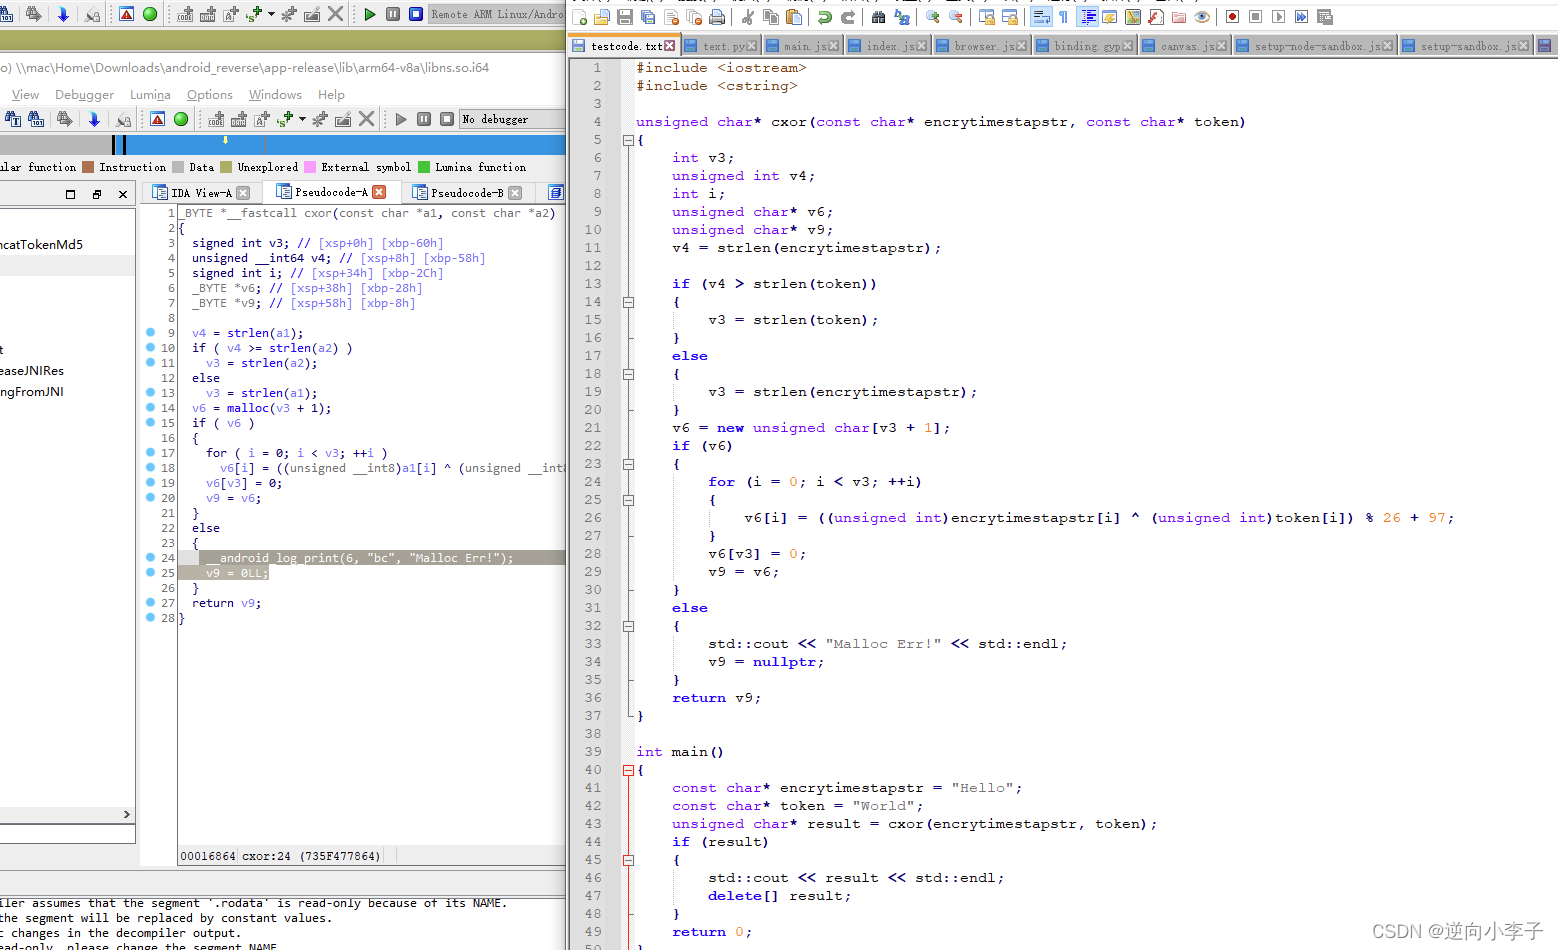Image resolution: width=1558 pixels, height=950 pixels.
Task: Open the IDA Debugger menu
Action: [84, 95]
